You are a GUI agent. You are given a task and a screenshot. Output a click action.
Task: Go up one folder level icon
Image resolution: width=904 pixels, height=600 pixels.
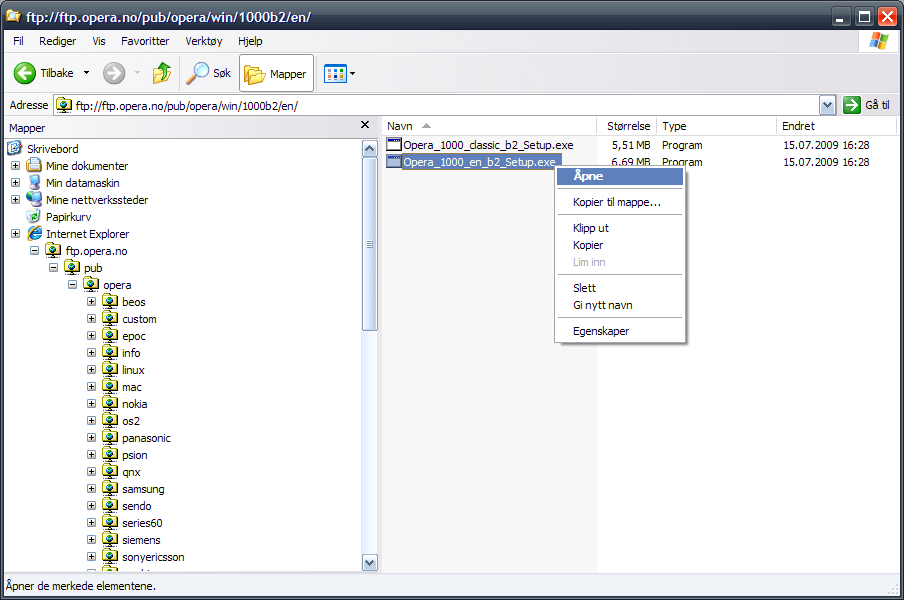click(162, 73)
